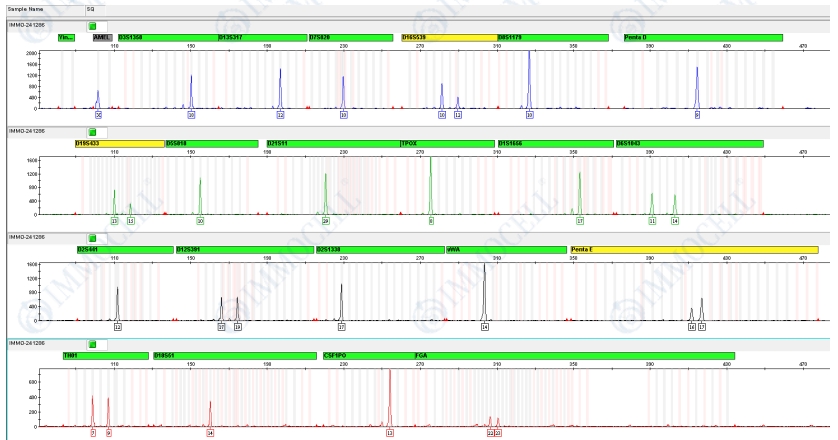Select the D3S1358 marker bar
Viewport: 838px width, 440px height.
168,37
